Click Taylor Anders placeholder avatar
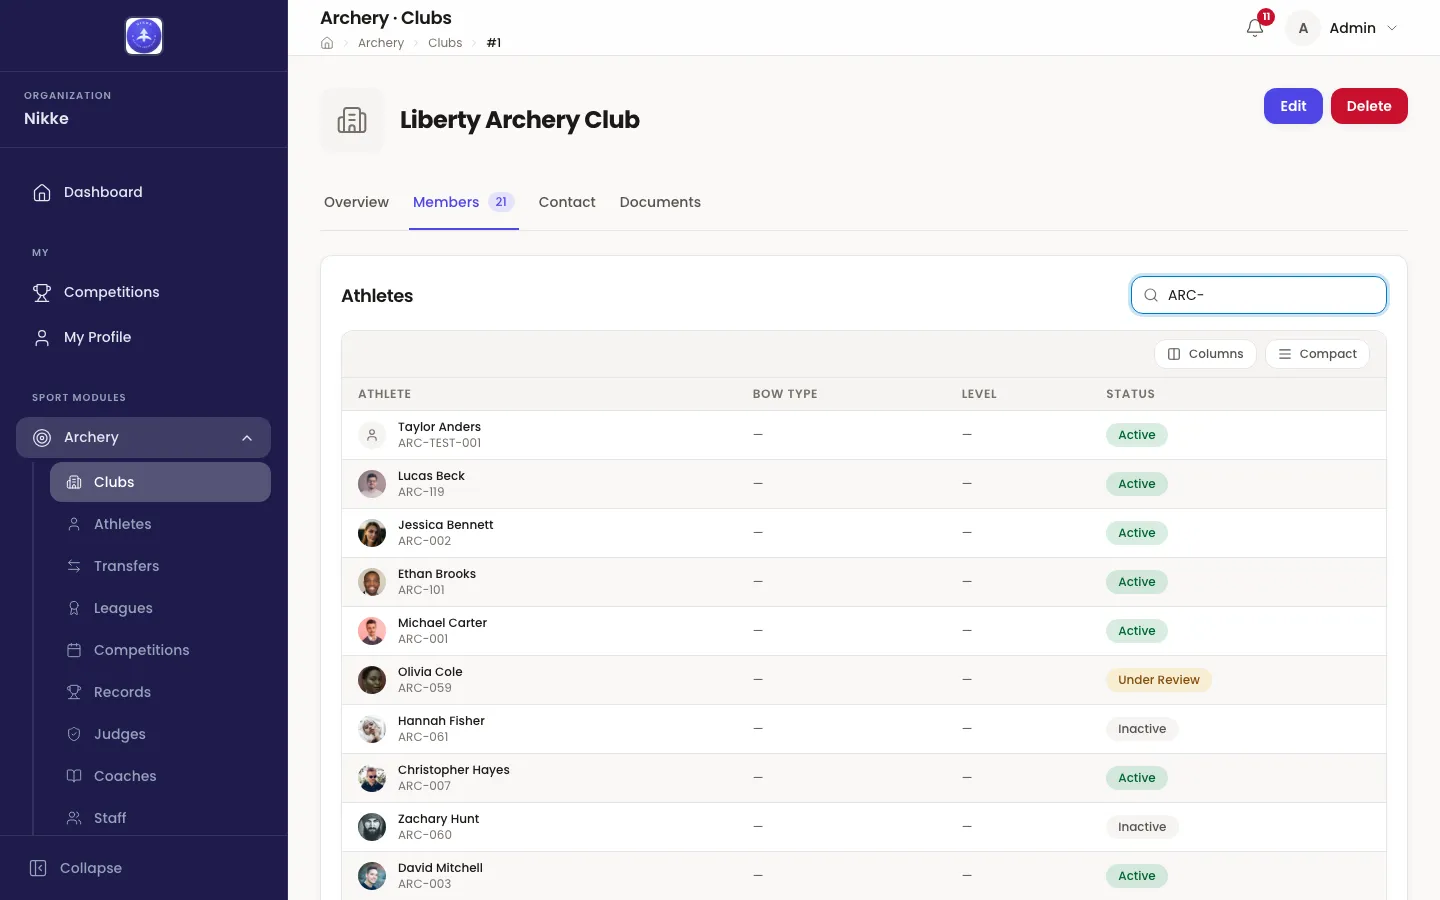This screenshot has height=900, width=1440. coord(372,435)
